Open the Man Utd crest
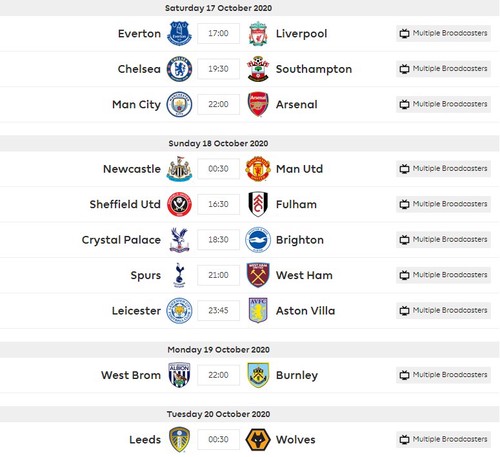 pyautogui.click(x=258, y=169)
